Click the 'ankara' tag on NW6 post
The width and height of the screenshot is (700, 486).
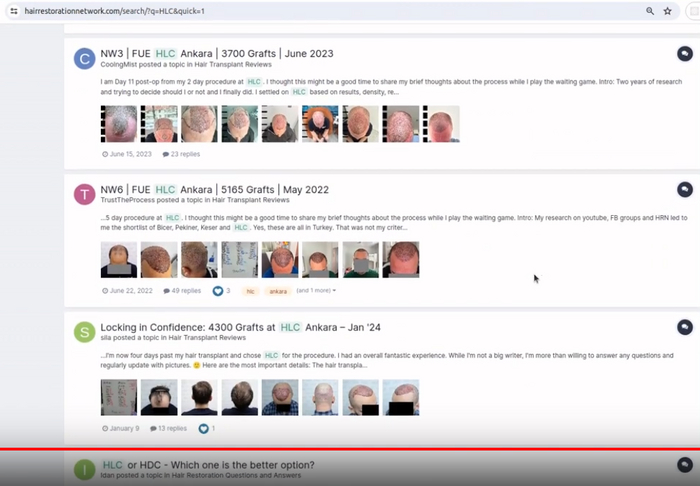tap(278, 291)
